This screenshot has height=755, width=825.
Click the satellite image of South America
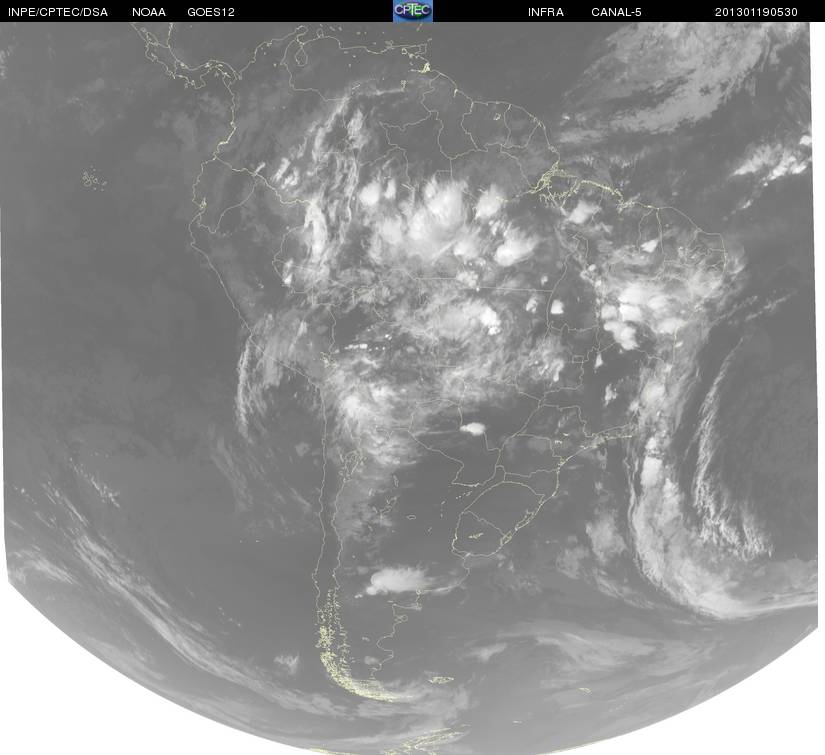(412, 388)
